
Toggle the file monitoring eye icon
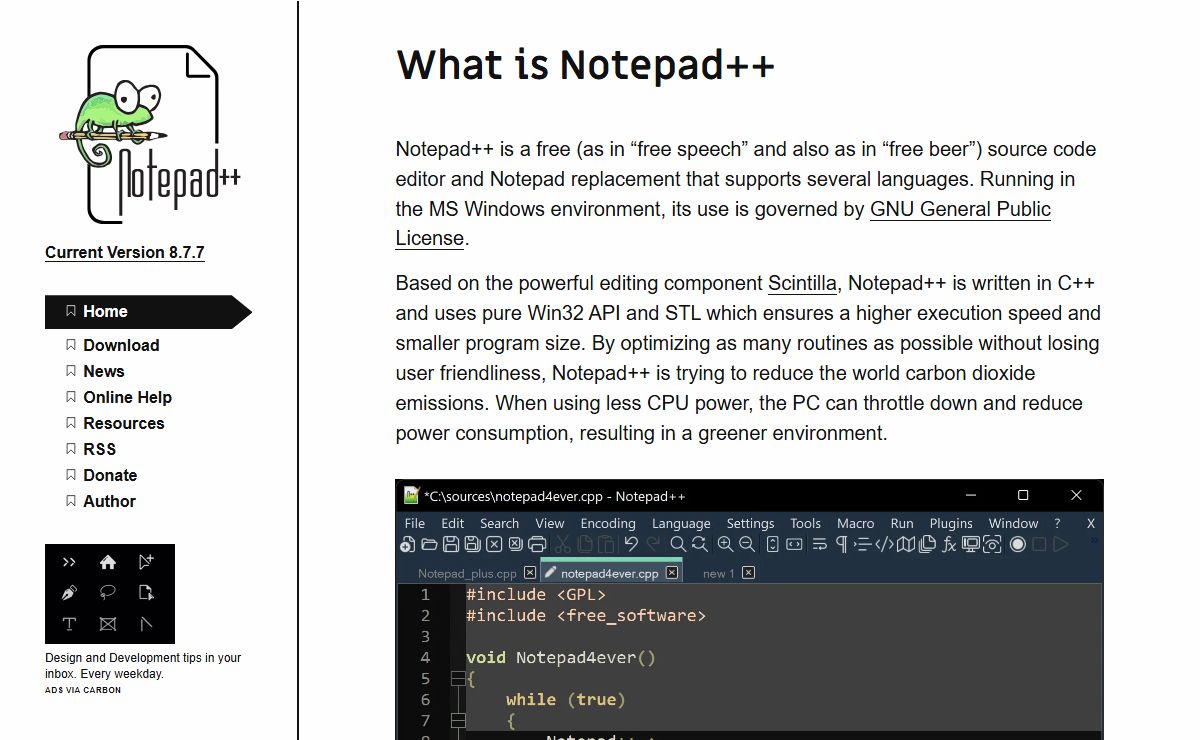click(992, 545)
